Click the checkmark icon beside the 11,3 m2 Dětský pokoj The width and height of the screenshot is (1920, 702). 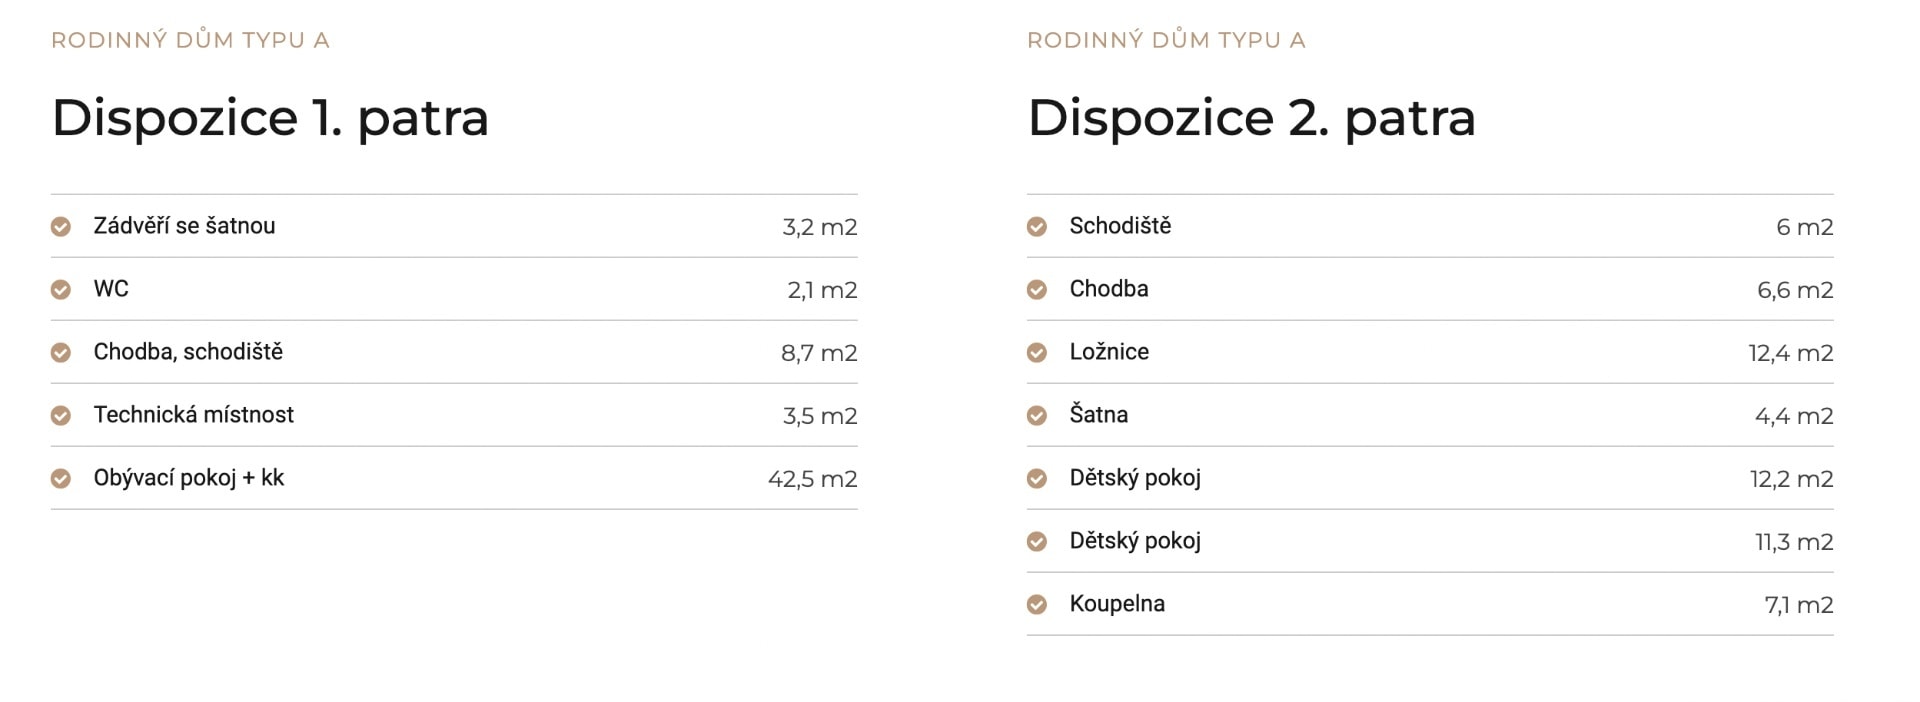(1037, 542)
